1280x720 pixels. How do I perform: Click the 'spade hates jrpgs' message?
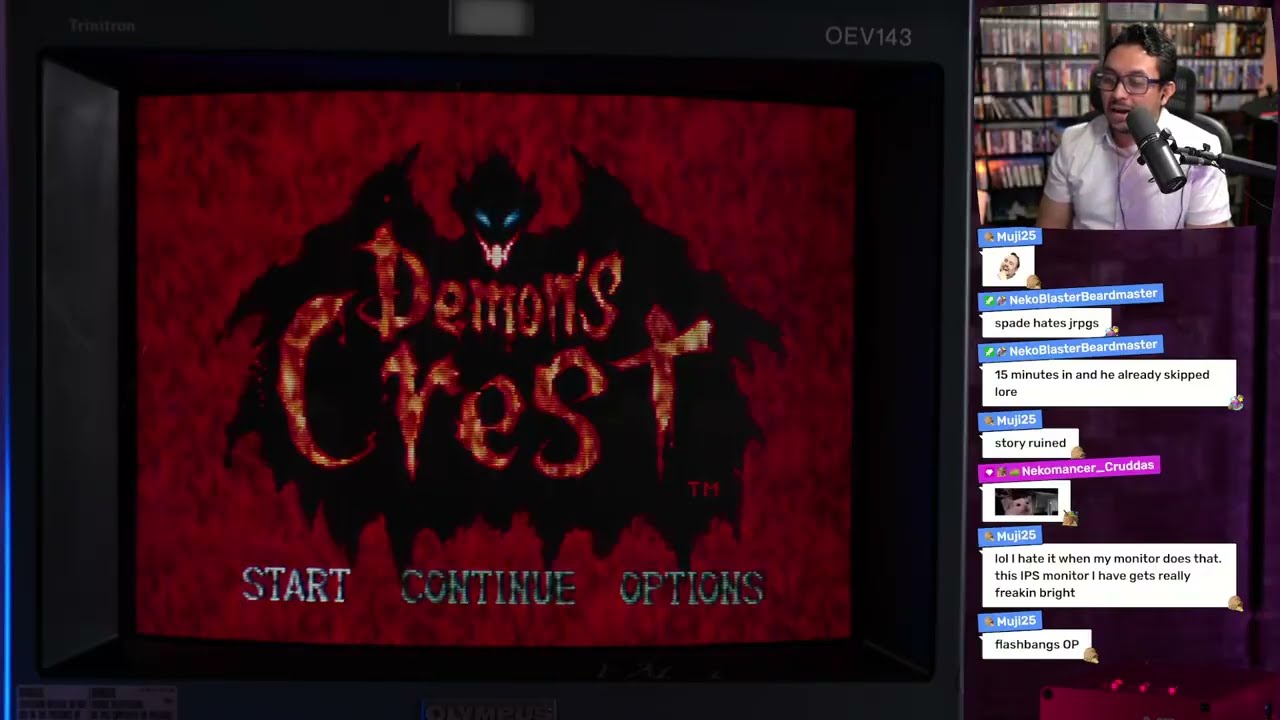coord(1046,323)
